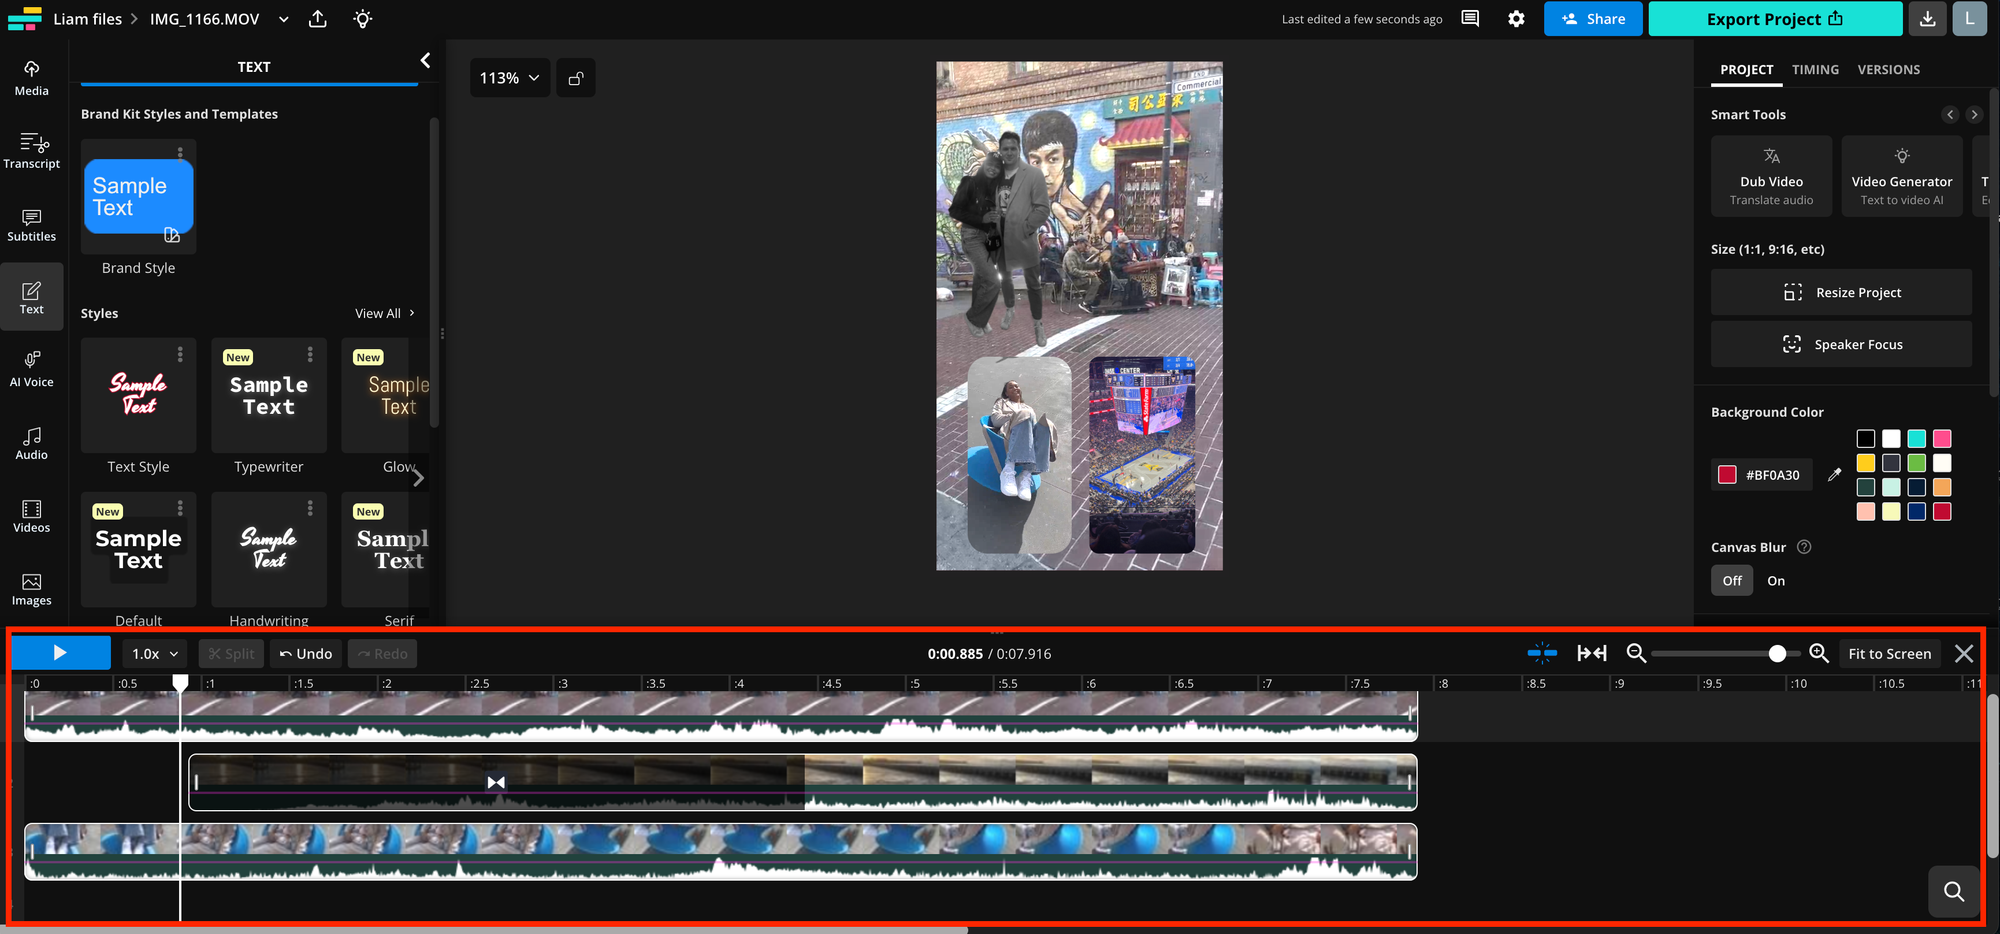Select the TEXT panel tab header
The height and width of the screenshot is (934, 2000).
click(253, 67)
